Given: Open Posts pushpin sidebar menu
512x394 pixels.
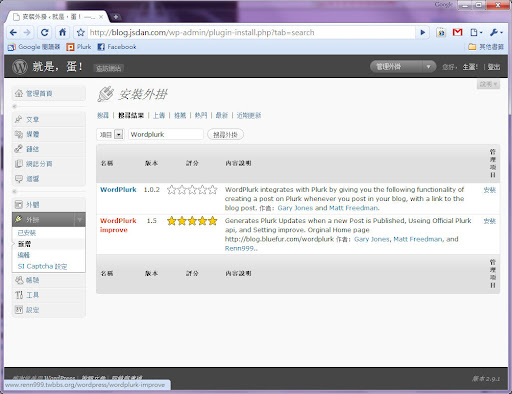Looking at the screenshot, I should (x=49, y=119).
